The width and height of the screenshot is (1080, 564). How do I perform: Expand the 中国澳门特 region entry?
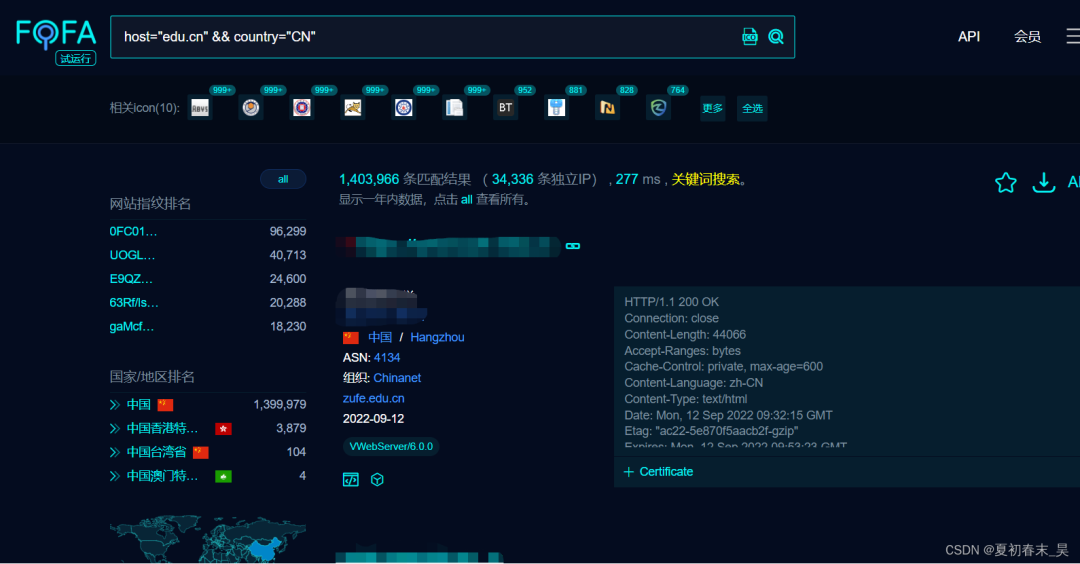[114, 476]
